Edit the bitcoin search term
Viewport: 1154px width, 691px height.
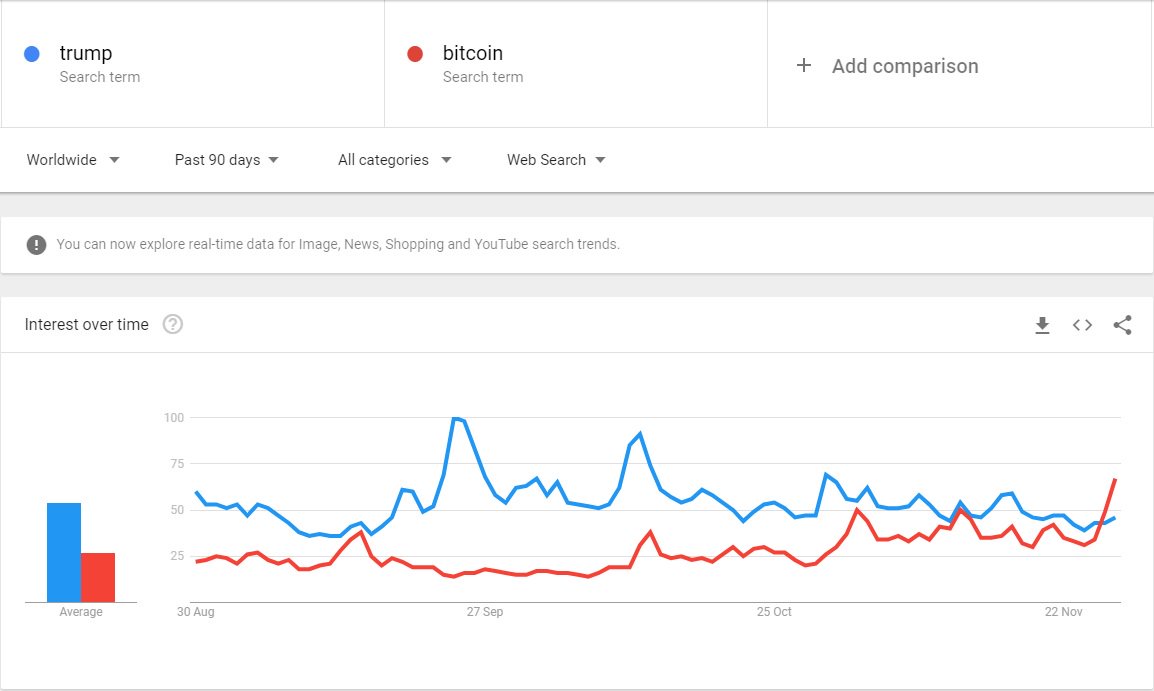[473, 54]
